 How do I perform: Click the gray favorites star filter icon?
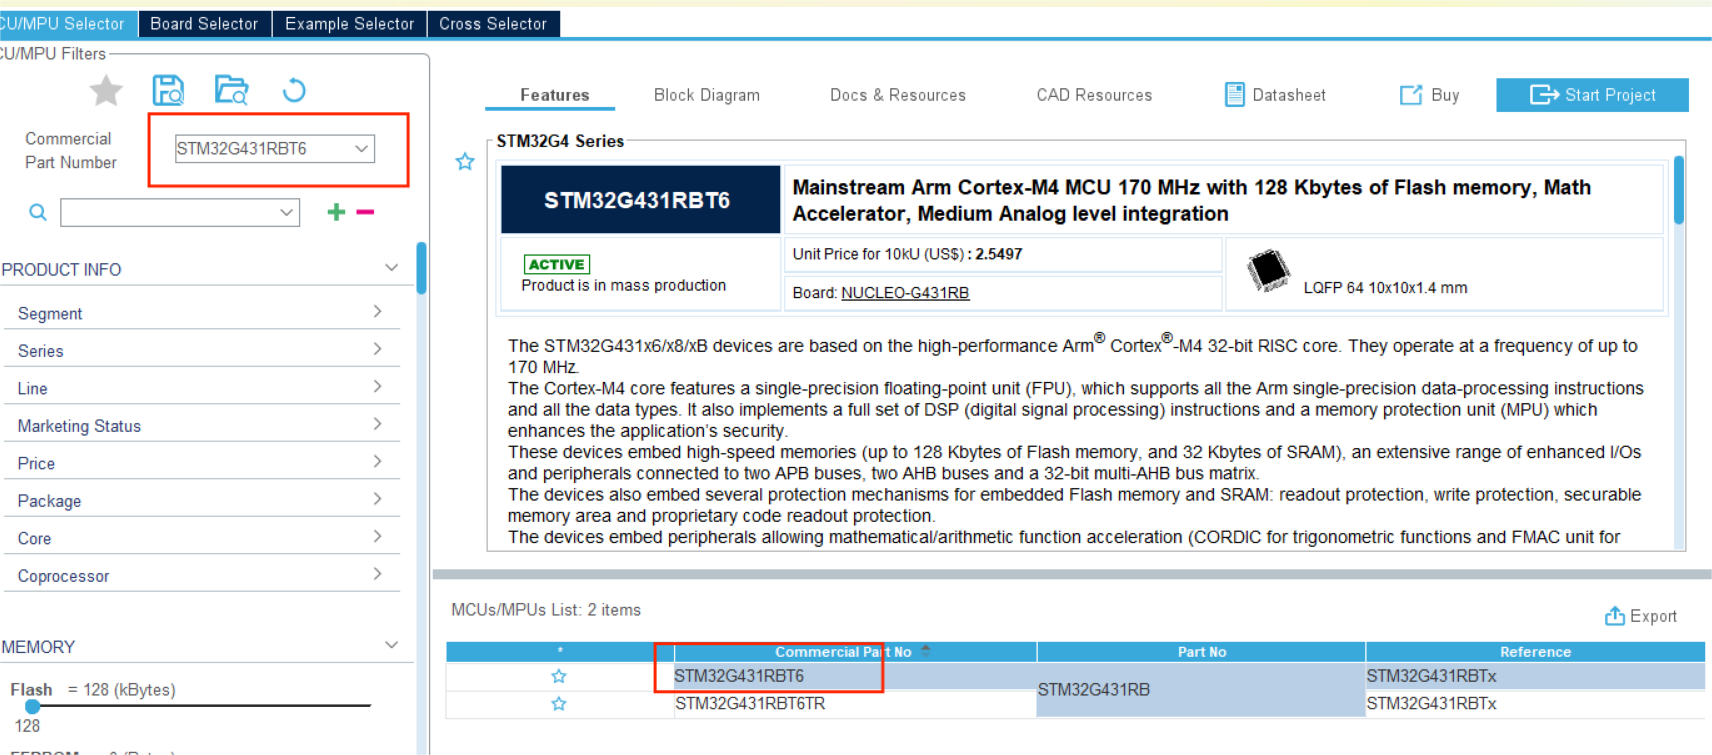[x=106, y=91]
